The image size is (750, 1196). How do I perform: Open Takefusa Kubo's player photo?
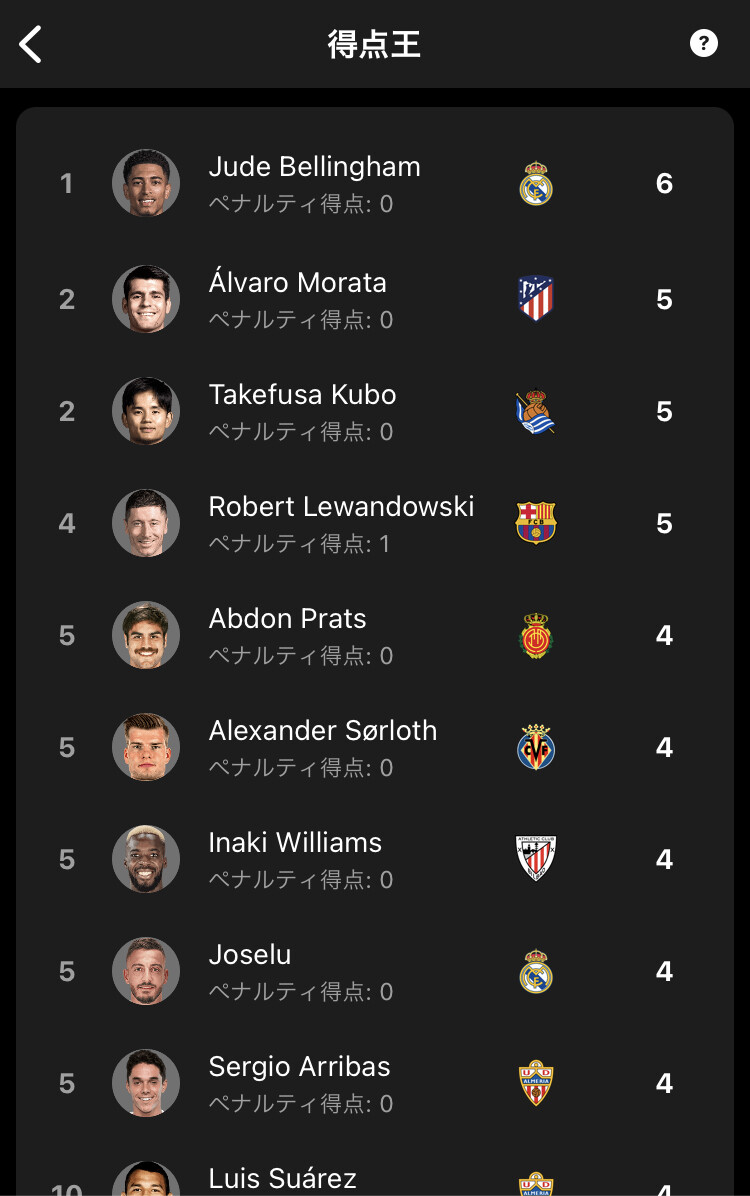click(x=146, y=411)
